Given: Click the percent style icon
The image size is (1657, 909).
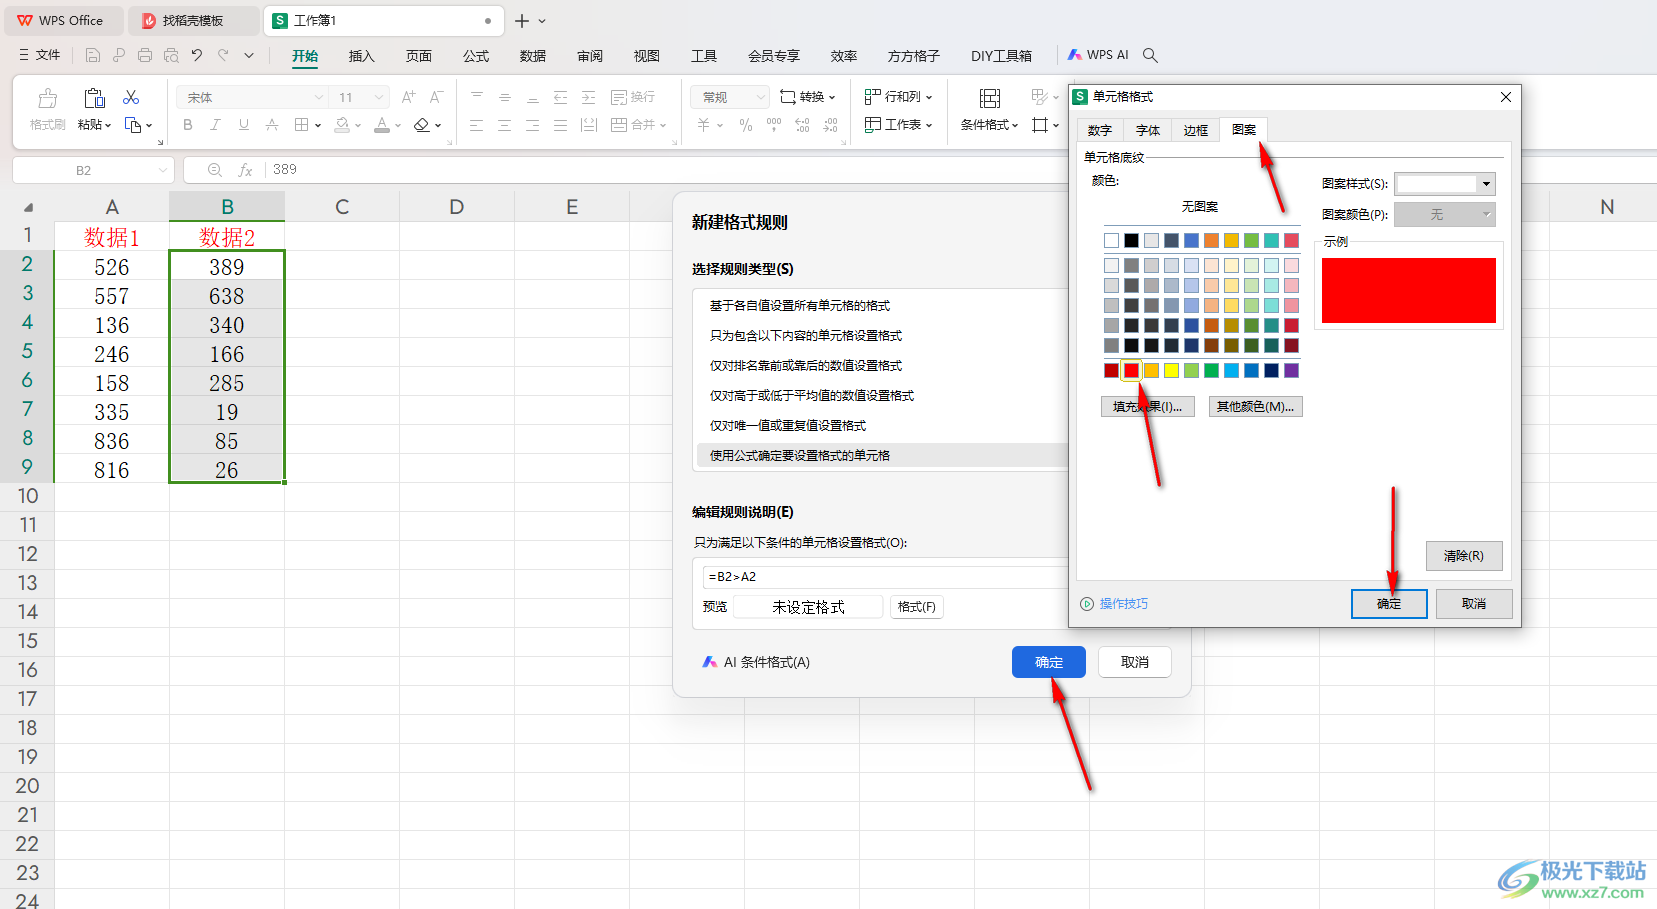Looking at the screenshot, I should coord(745,125).
